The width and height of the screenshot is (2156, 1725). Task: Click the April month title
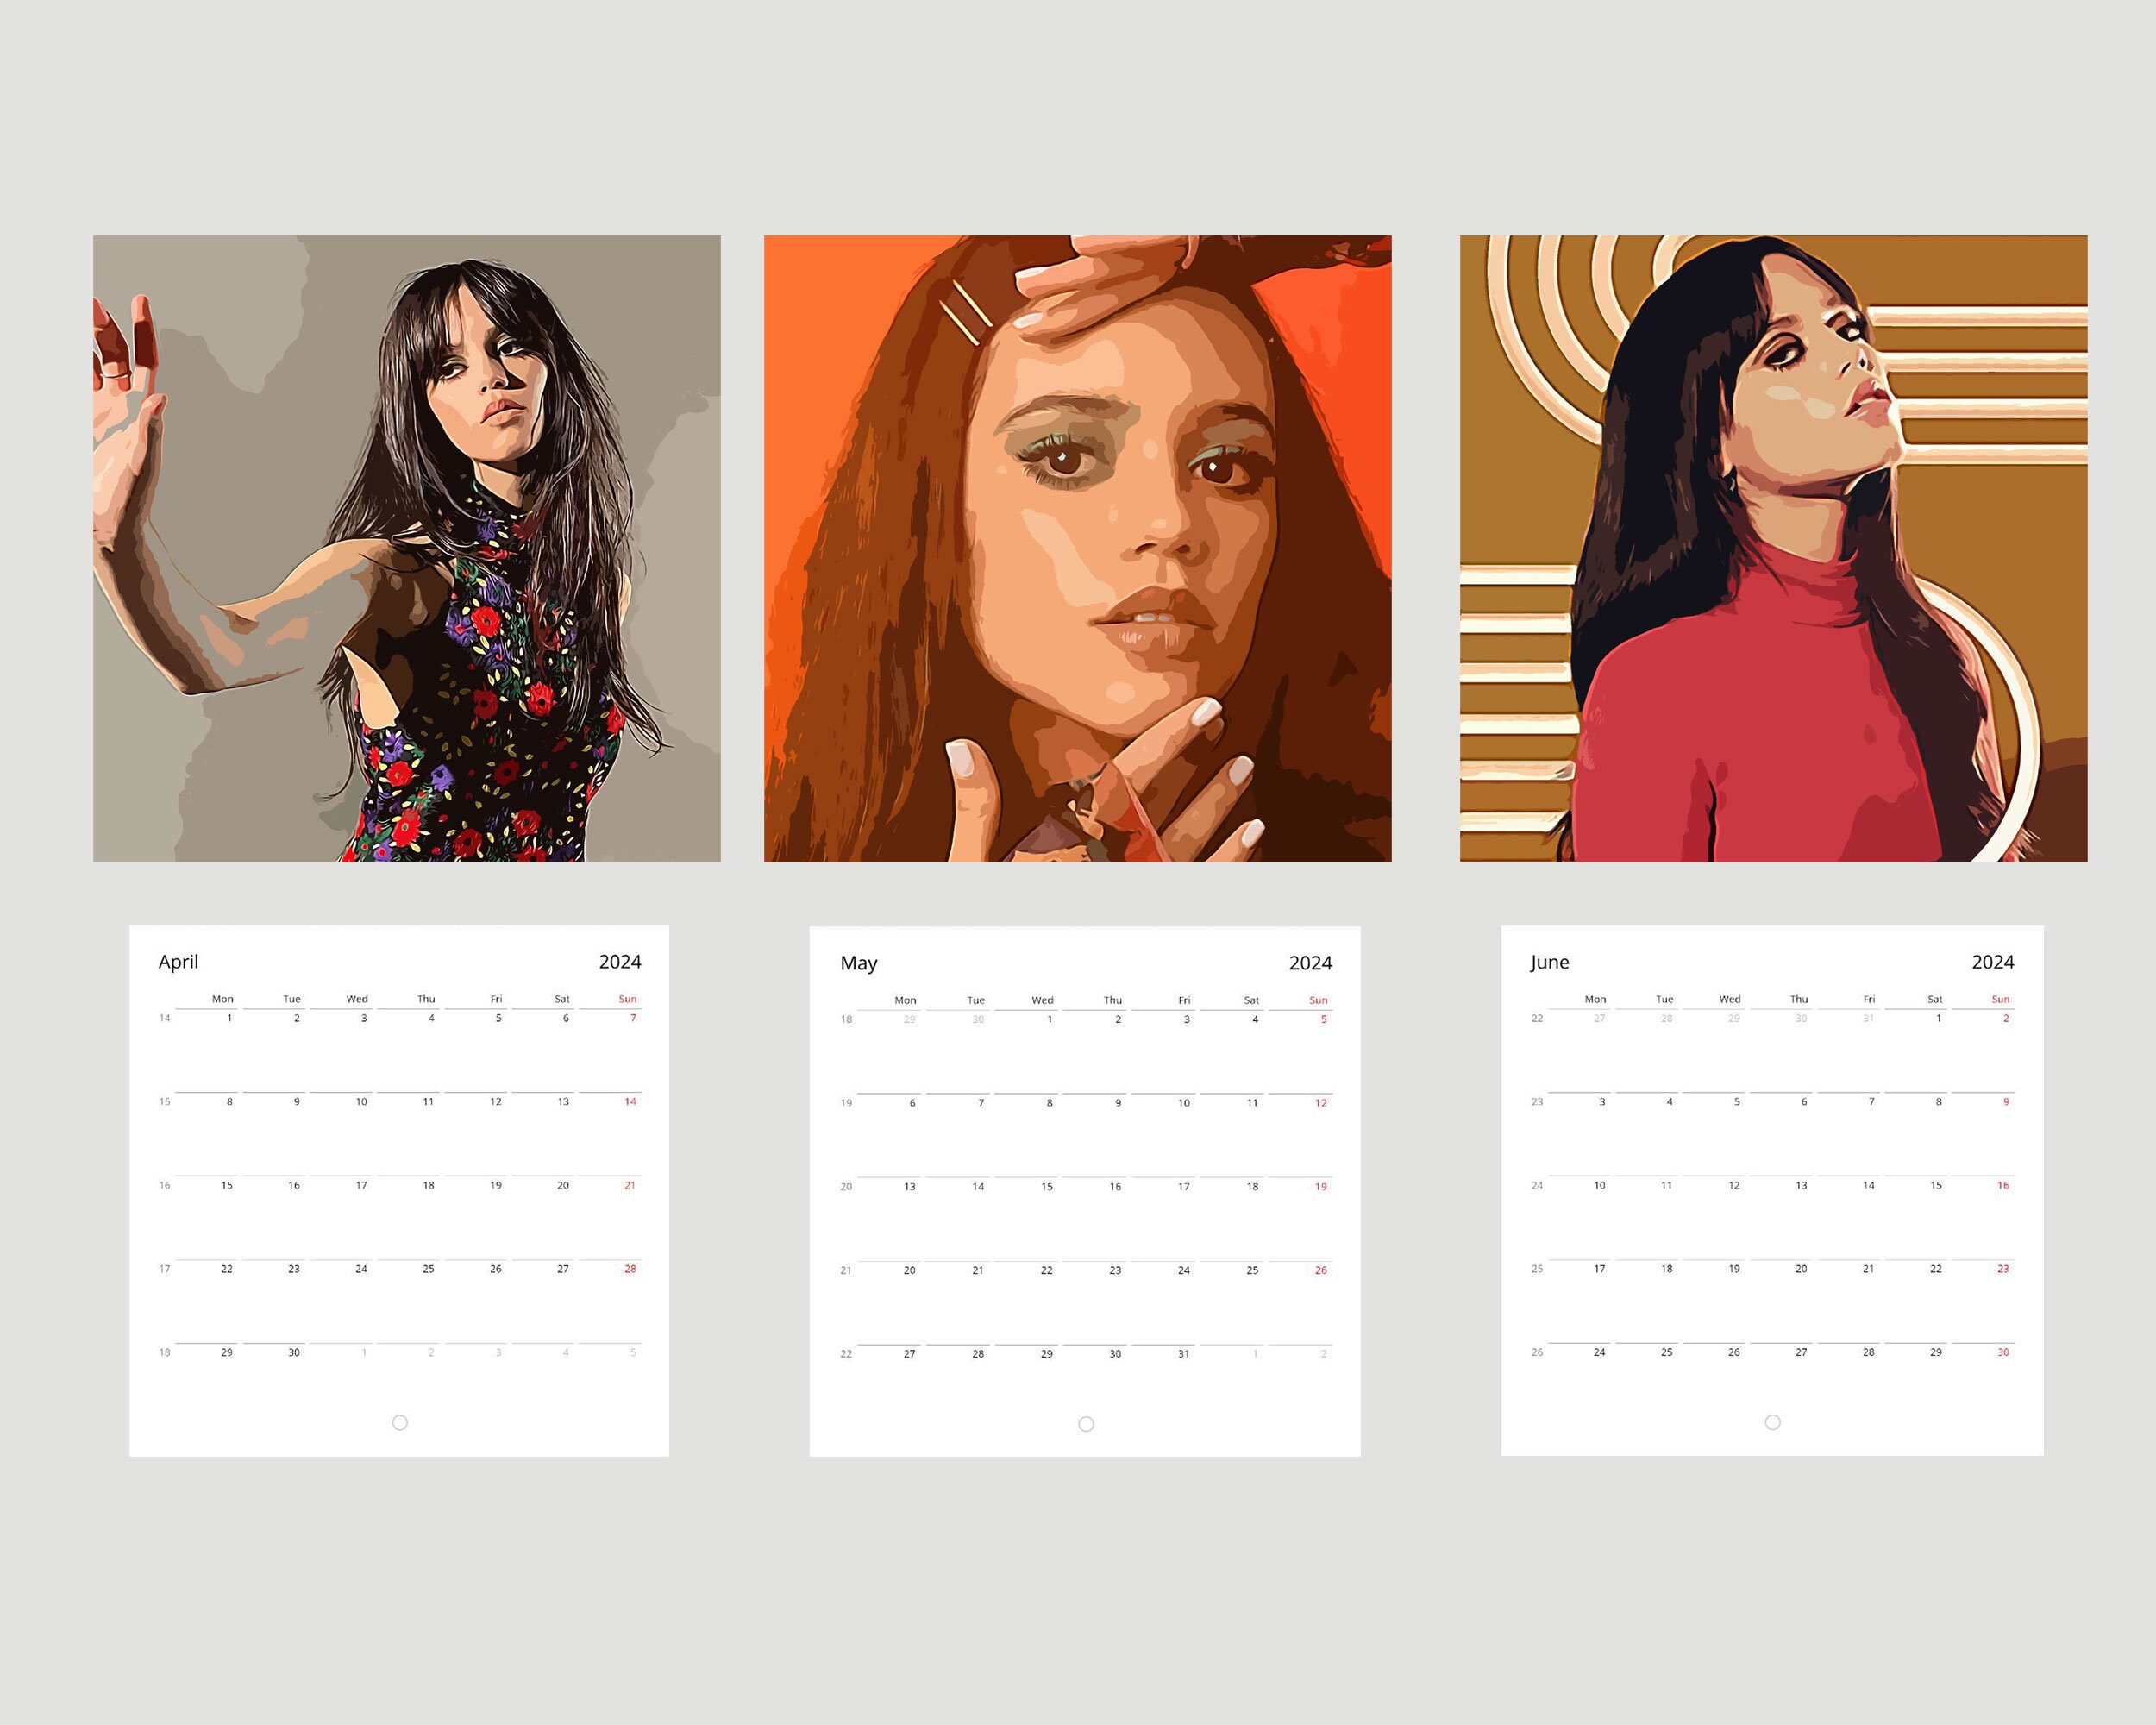(178, 962)
